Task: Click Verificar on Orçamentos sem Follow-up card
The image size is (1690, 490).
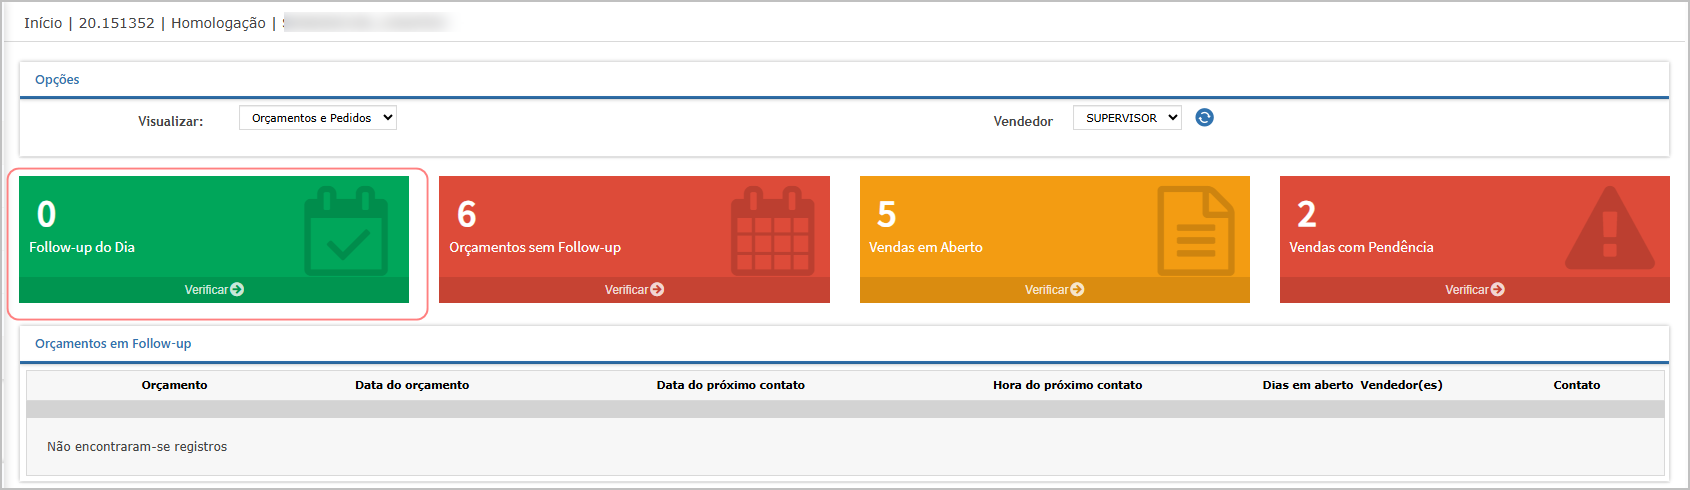Action: point(634,290)
